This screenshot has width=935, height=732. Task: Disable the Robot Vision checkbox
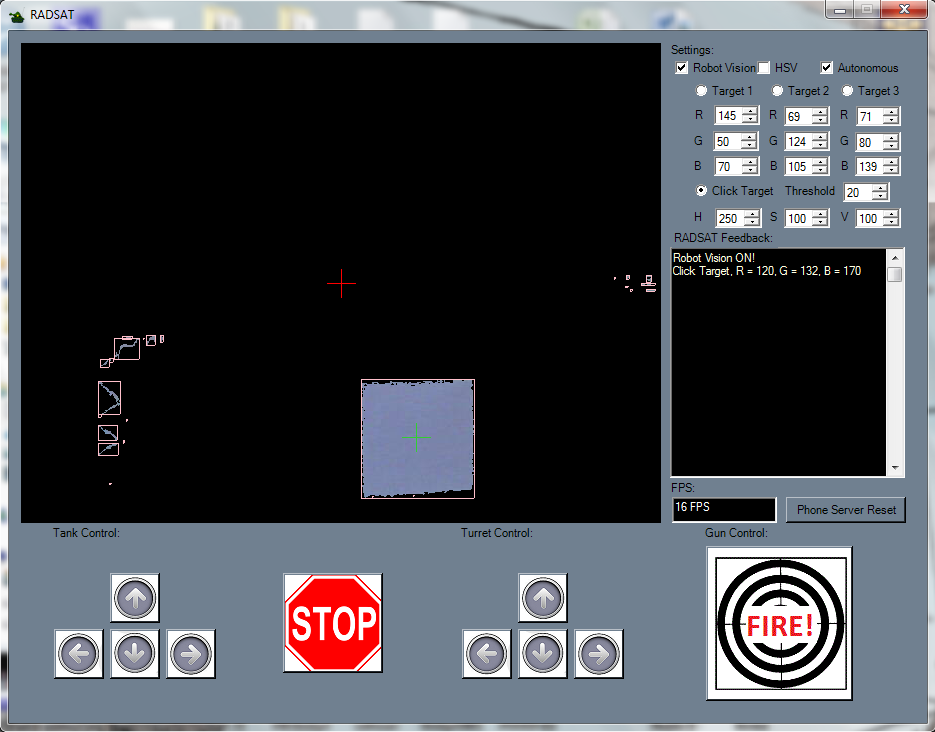(682, 68)
